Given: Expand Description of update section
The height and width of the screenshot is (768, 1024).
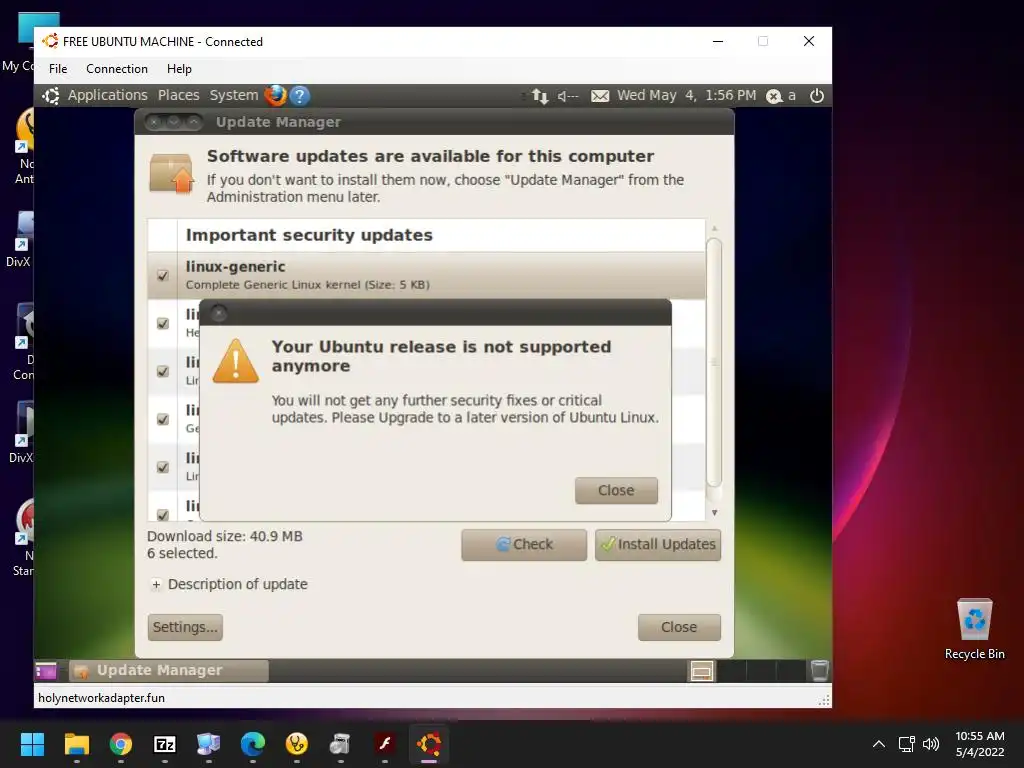Looking at the screenshot, I should [x=155, y=584].
